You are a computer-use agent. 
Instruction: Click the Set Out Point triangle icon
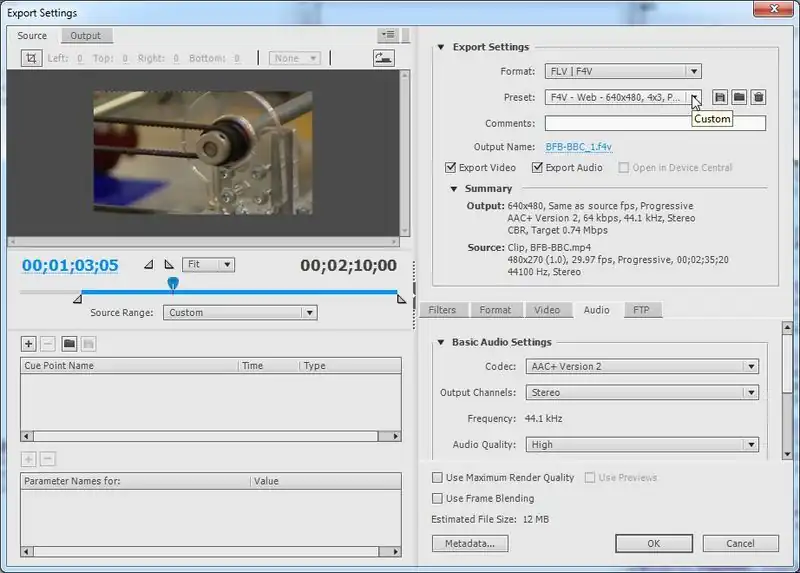(x=169, y=265)
